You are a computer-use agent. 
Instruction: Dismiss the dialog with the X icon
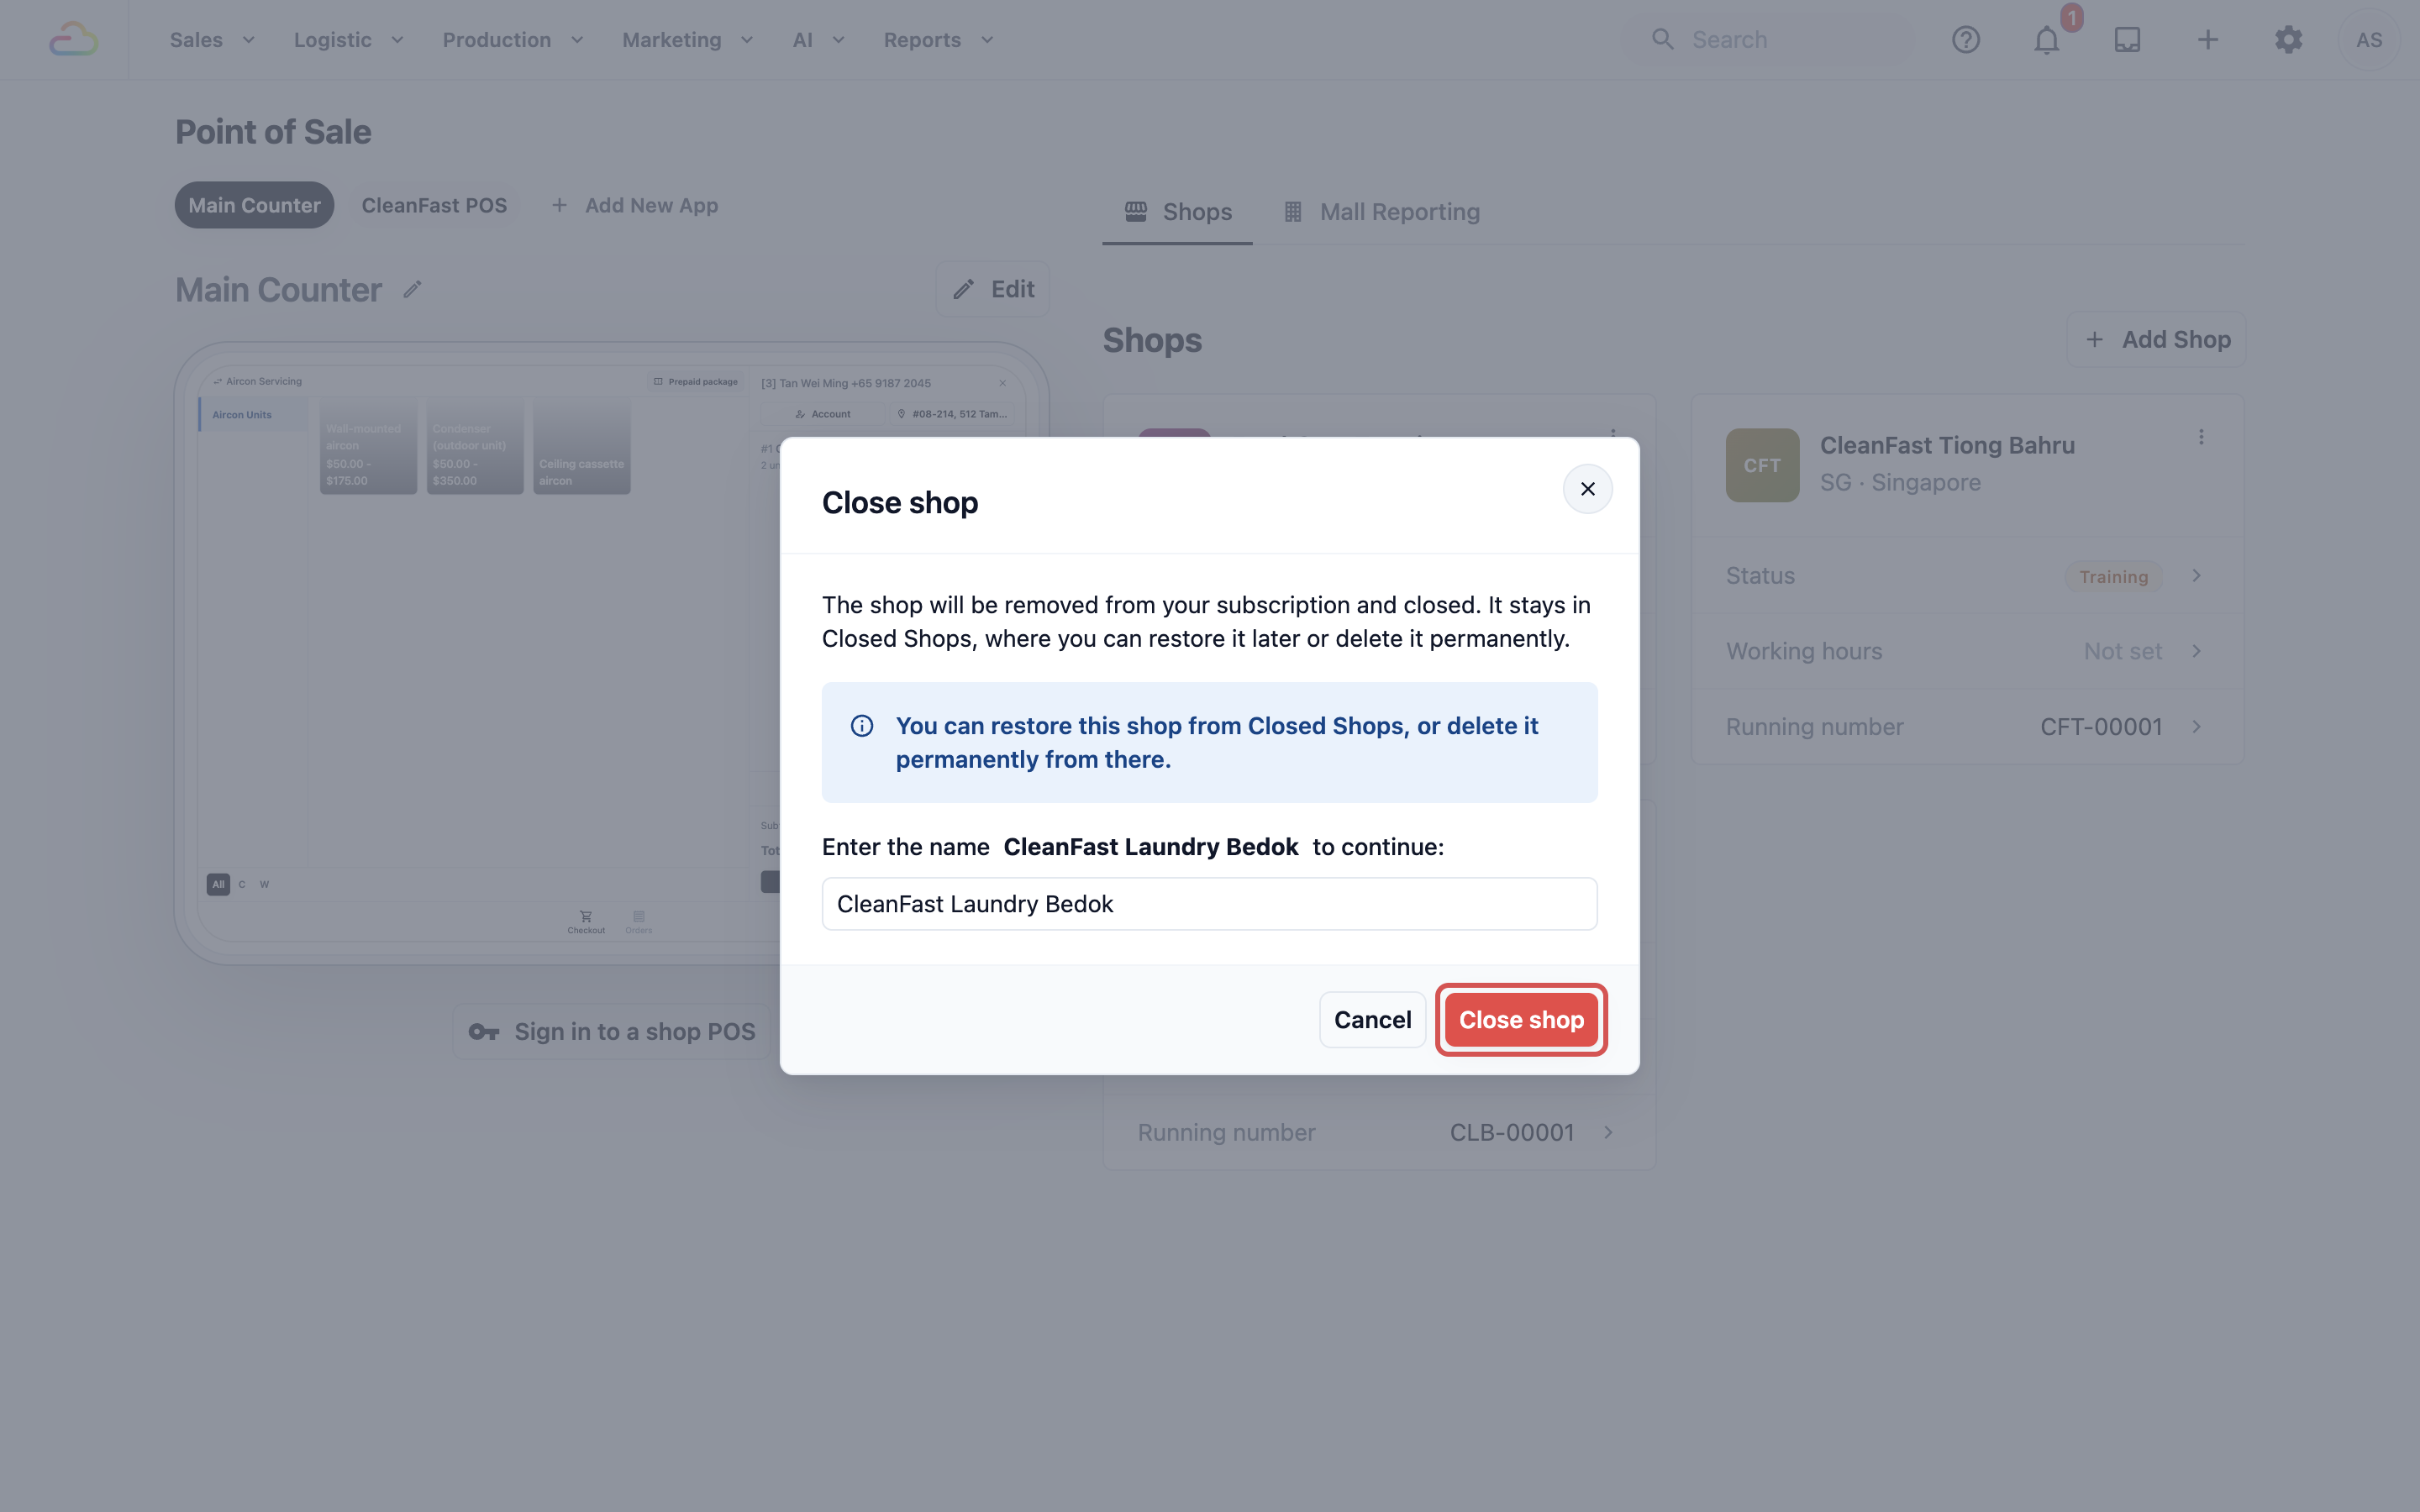point(1588,489)
